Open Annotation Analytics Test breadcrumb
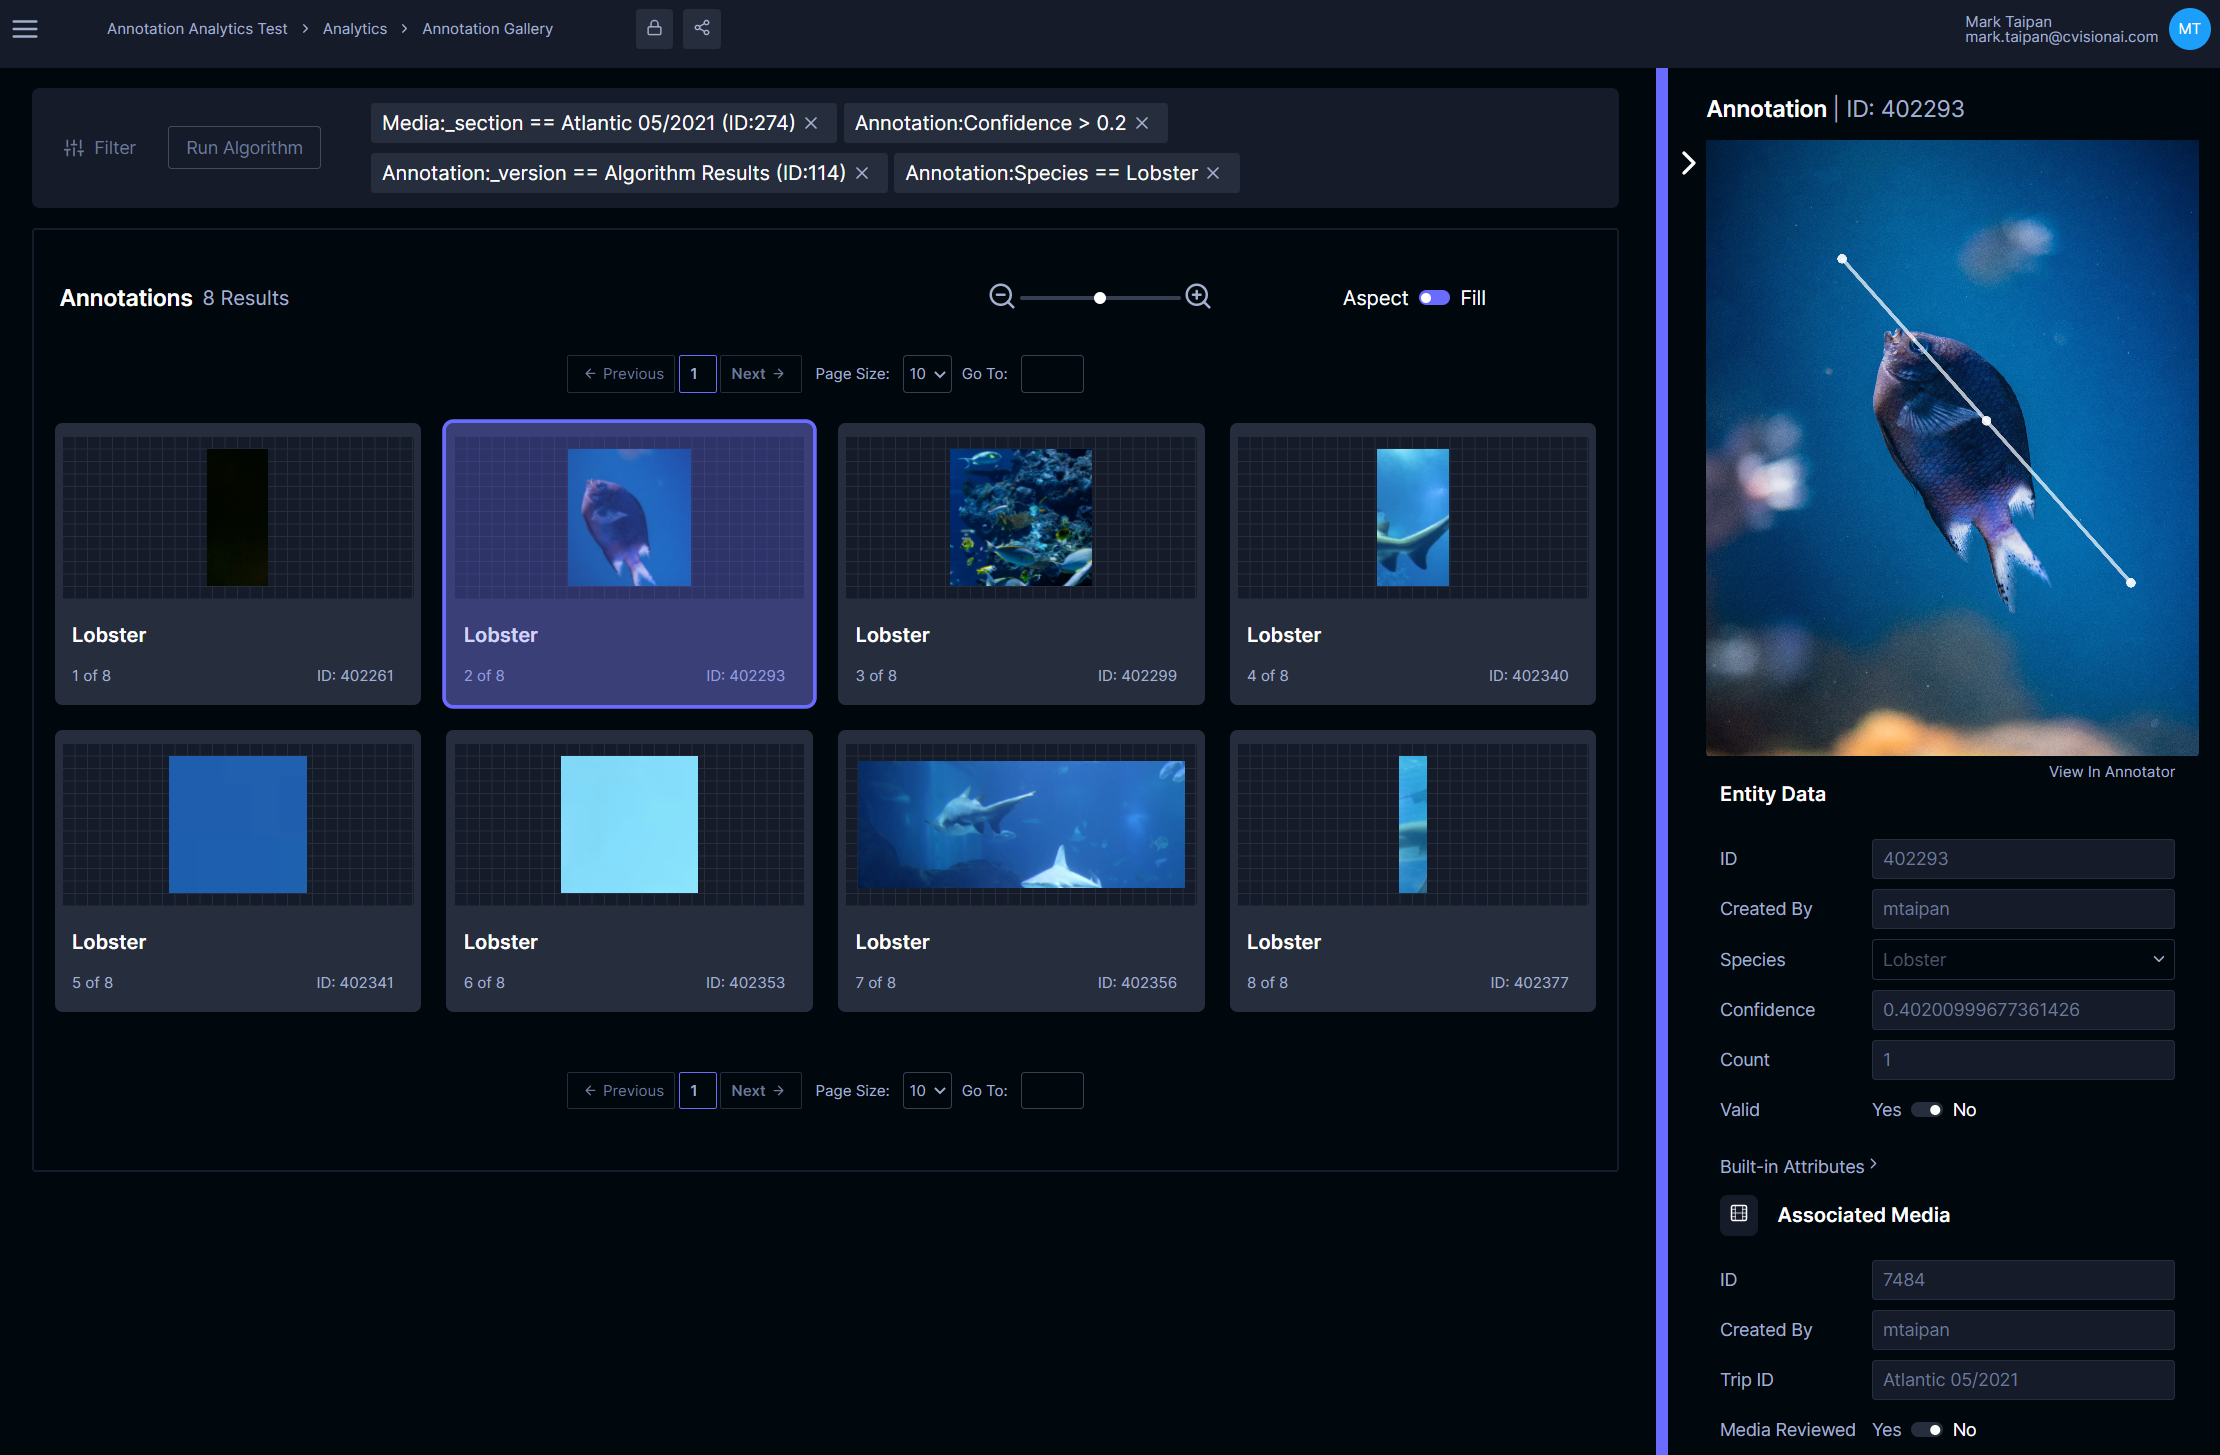Viewport: 2220px width, 1455px height. pyautogui.click(x=197, y=29)
